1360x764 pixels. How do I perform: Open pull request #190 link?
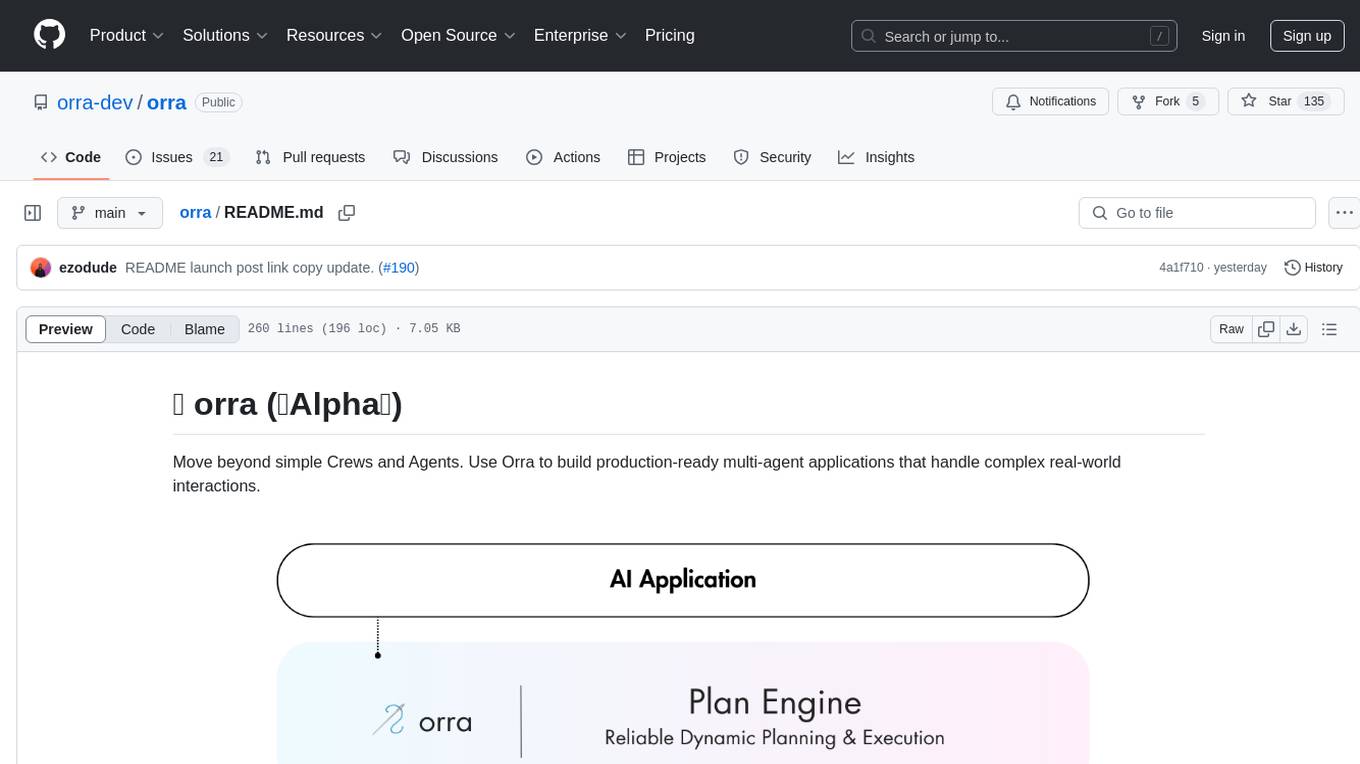tap(399, 268)
